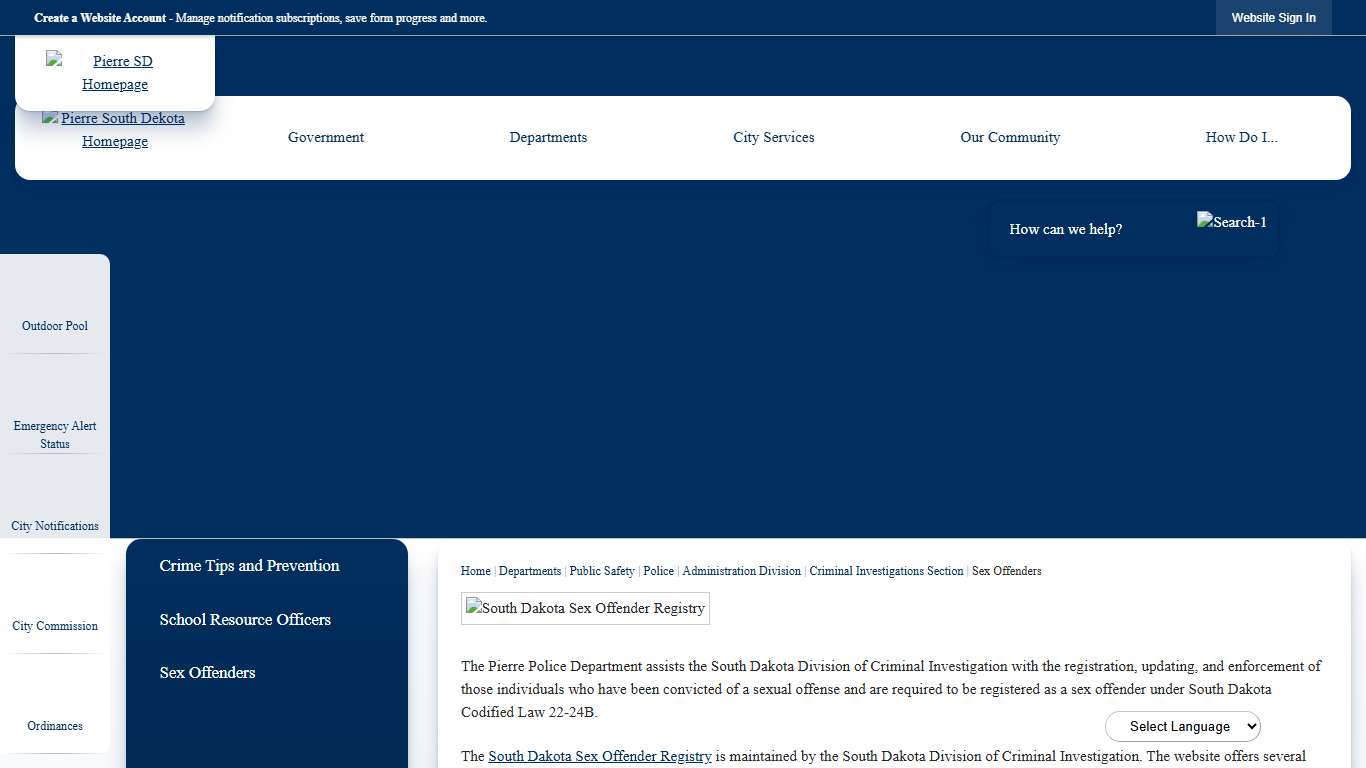Image resolution: width=1366 pixels, height=768 pixels.
Task: Open the Ordinances quick link
Action: [55, 726]
